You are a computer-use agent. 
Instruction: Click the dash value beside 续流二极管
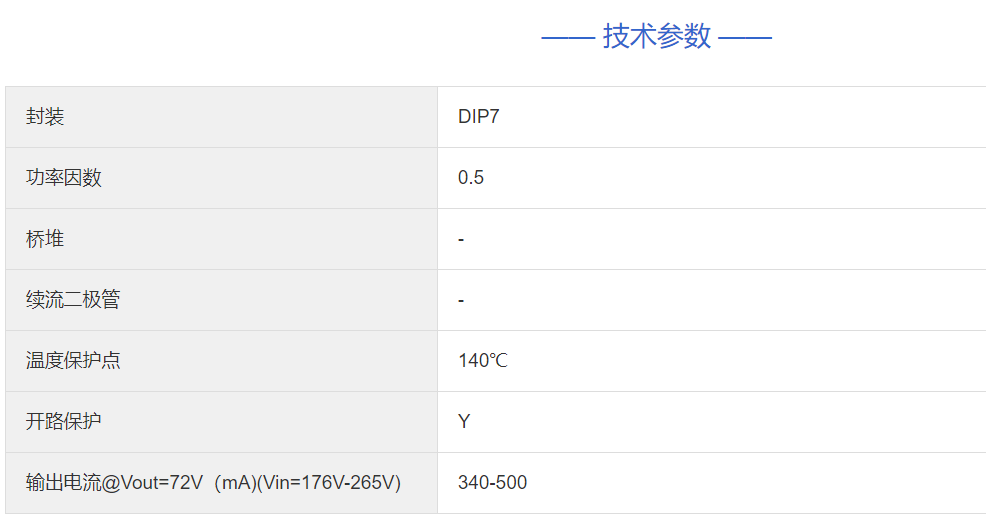click(461, 301)
